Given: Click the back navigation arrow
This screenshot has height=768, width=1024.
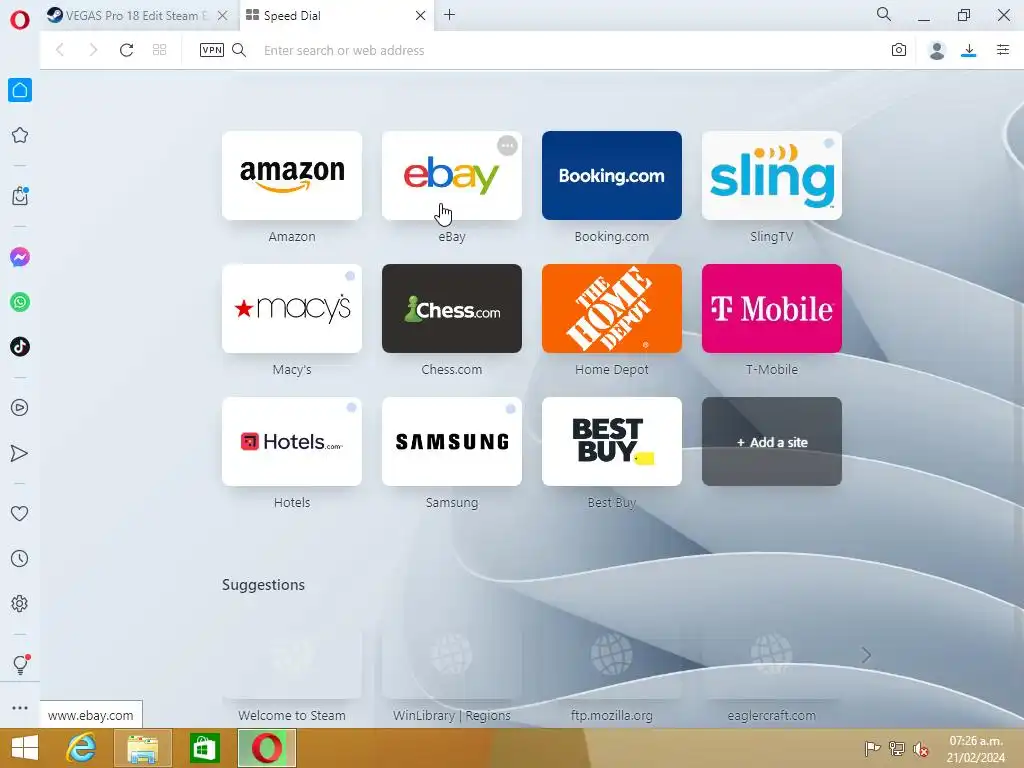Looking at the screenshot, I should [60, 50].
